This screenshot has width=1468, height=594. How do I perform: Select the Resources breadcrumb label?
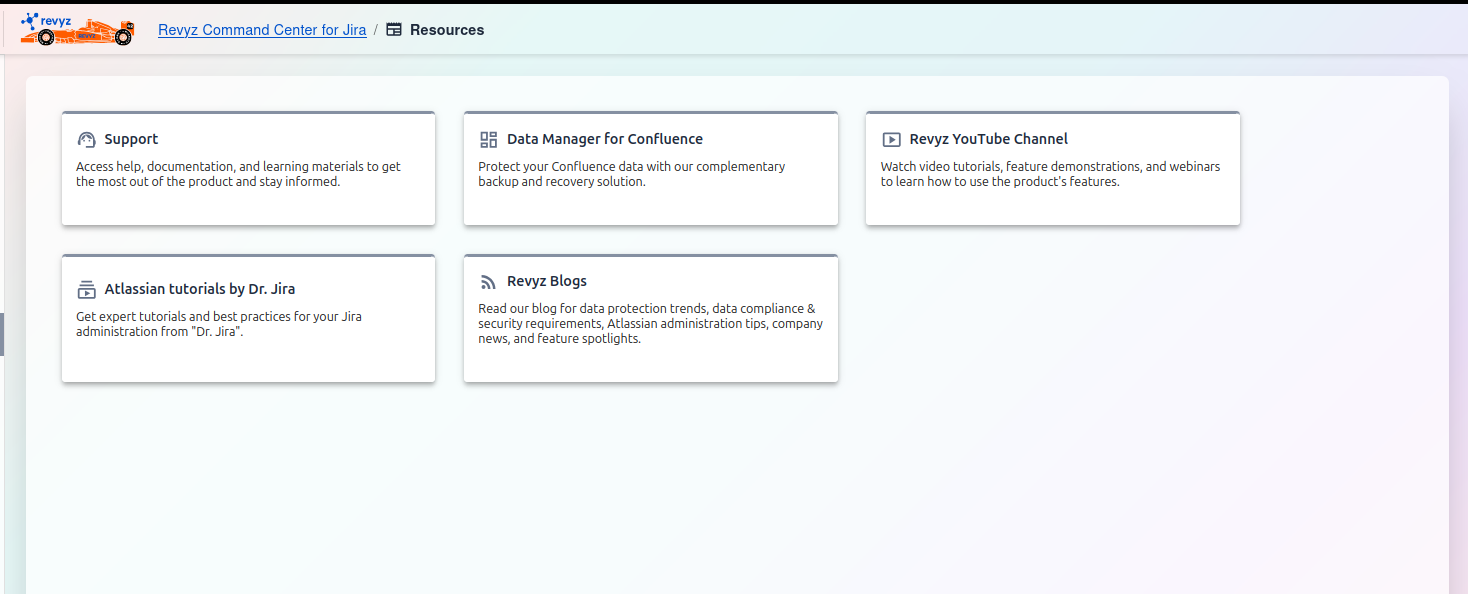447,30
